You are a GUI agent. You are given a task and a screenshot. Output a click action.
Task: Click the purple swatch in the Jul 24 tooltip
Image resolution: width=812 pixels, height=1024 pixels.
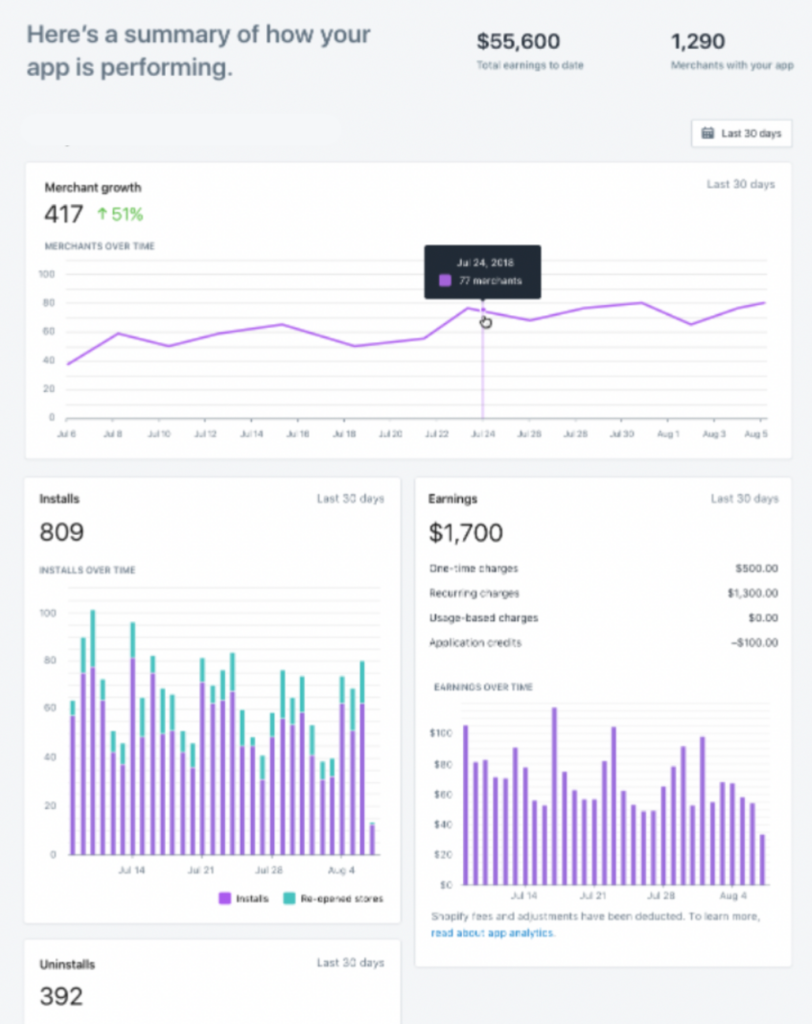tap(445, 279)
